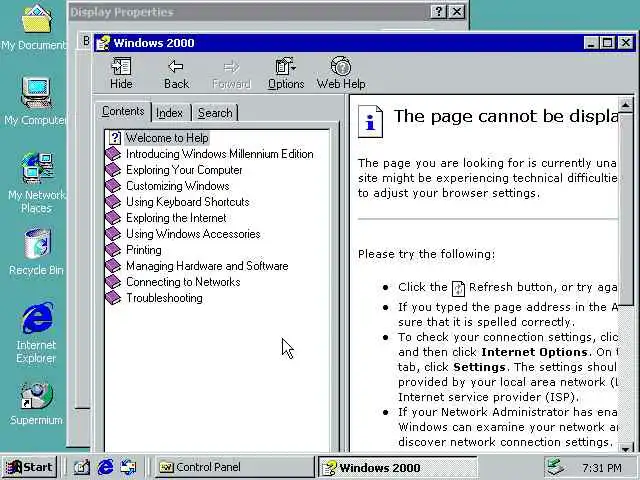Open the Start menu

(x=30, y=467)
